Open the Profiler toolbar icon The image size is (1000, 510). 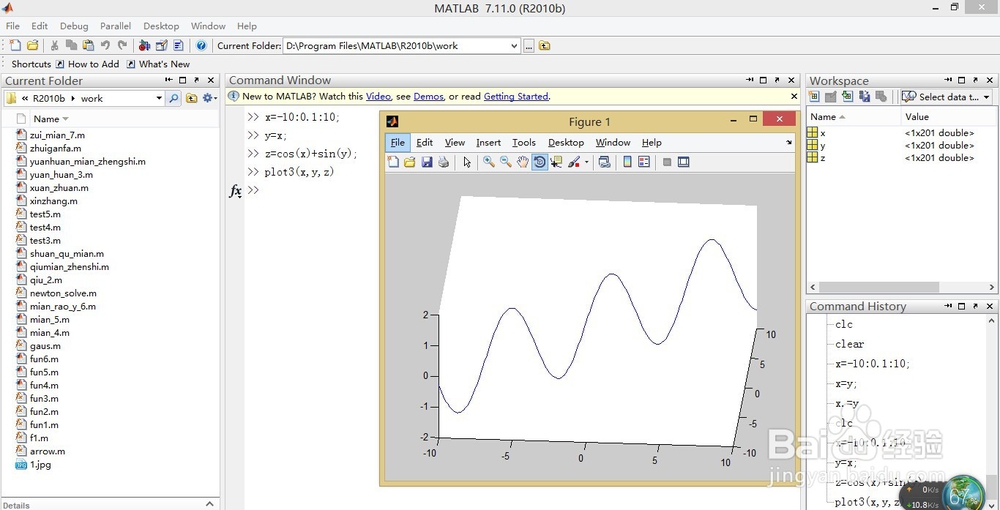pos(179,45)
